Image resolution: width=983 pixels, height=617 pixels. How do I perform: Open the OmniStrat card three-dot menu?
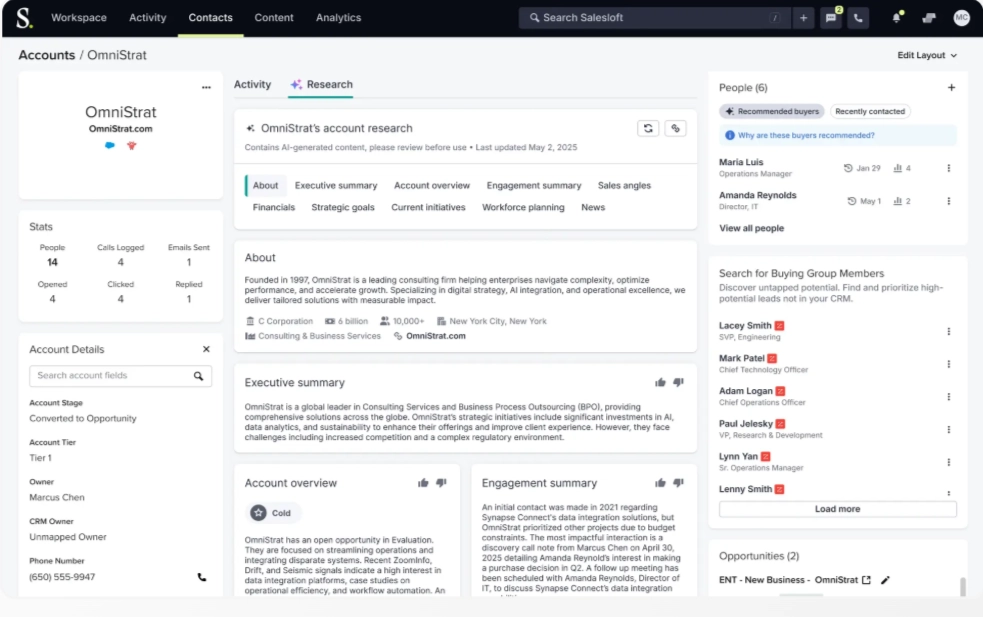click(x=206, y=87)
